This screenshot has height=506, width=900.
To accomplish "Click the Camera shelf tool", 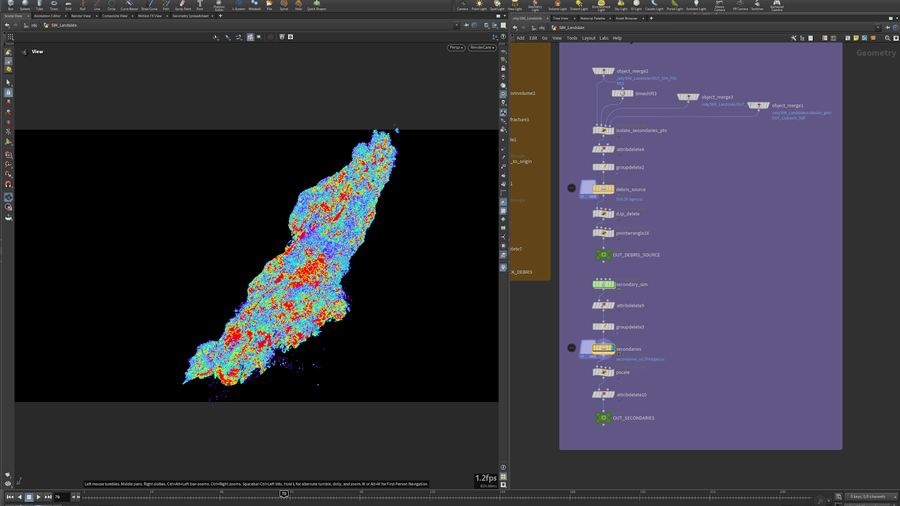I will tap(462, 6).
